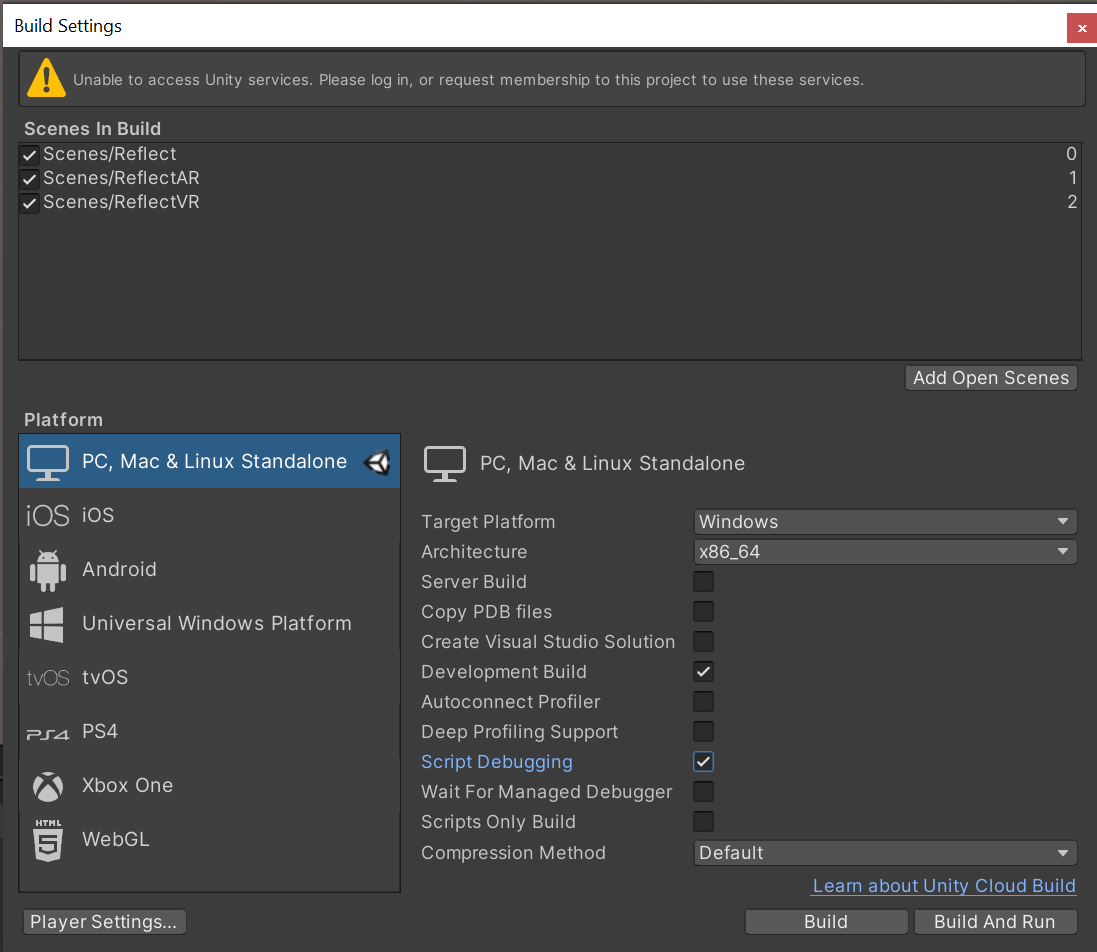This screenshot has height=952, width=1097.
Task: Select the PS4 platform icon
Action: [48, 733]
